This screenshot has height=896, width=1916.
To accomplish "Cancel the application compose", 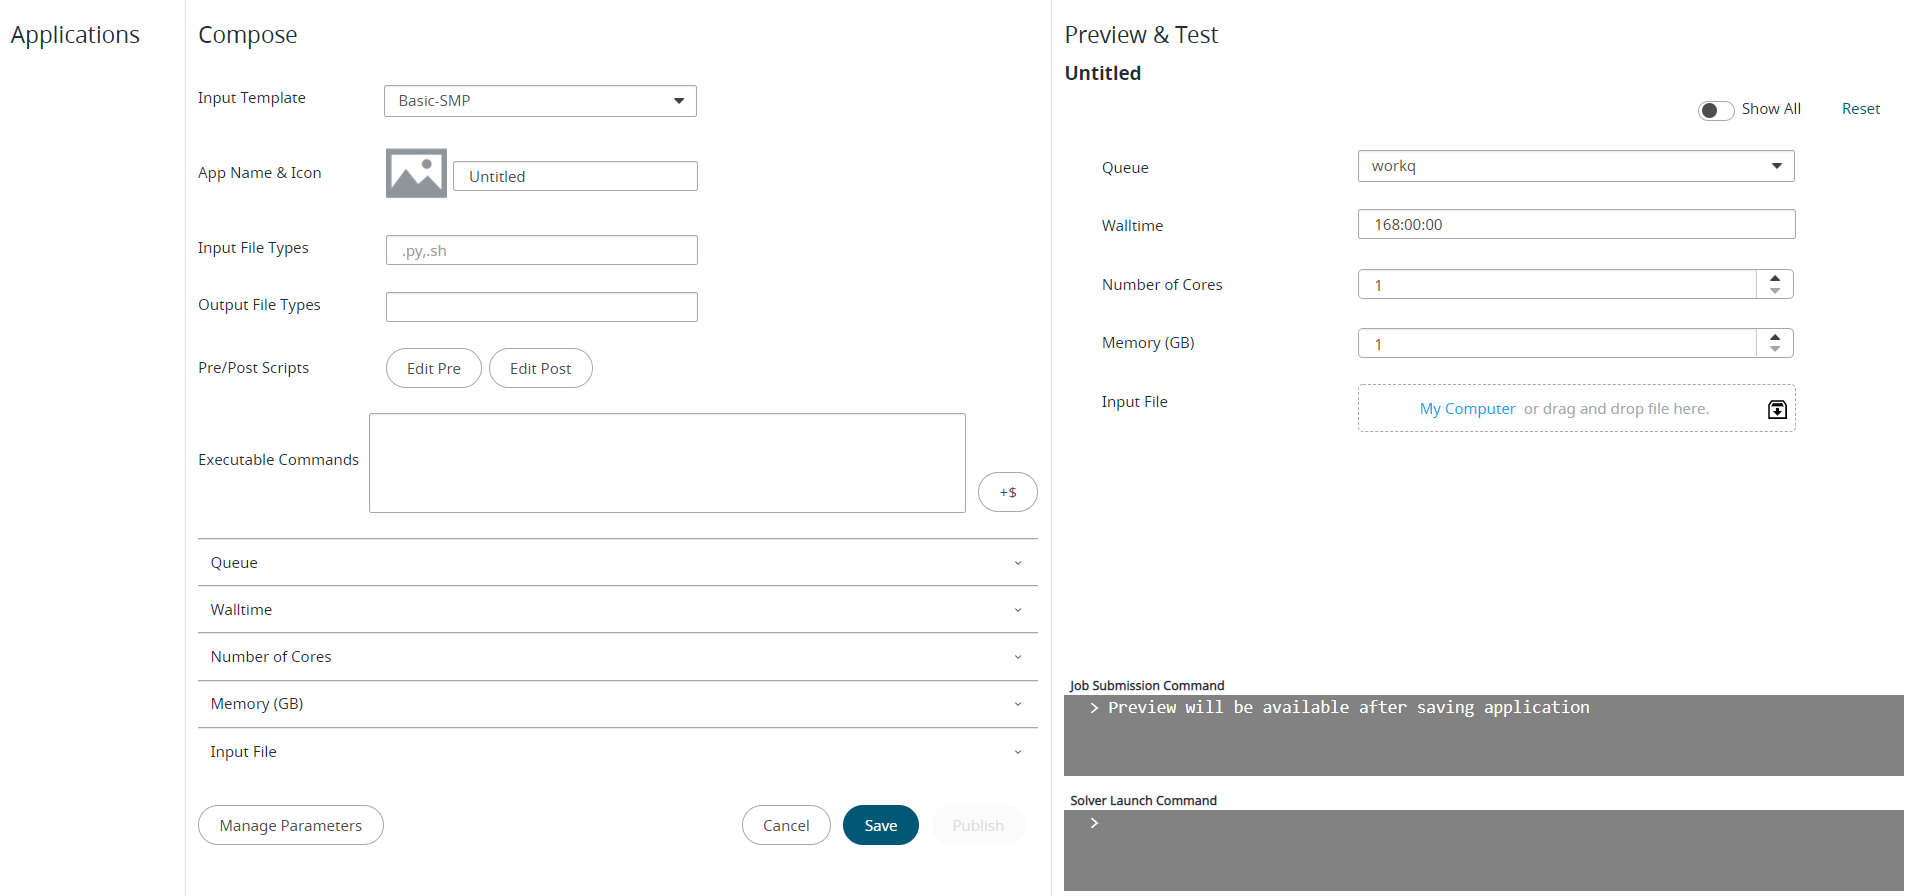I will [x=786, y=825].
